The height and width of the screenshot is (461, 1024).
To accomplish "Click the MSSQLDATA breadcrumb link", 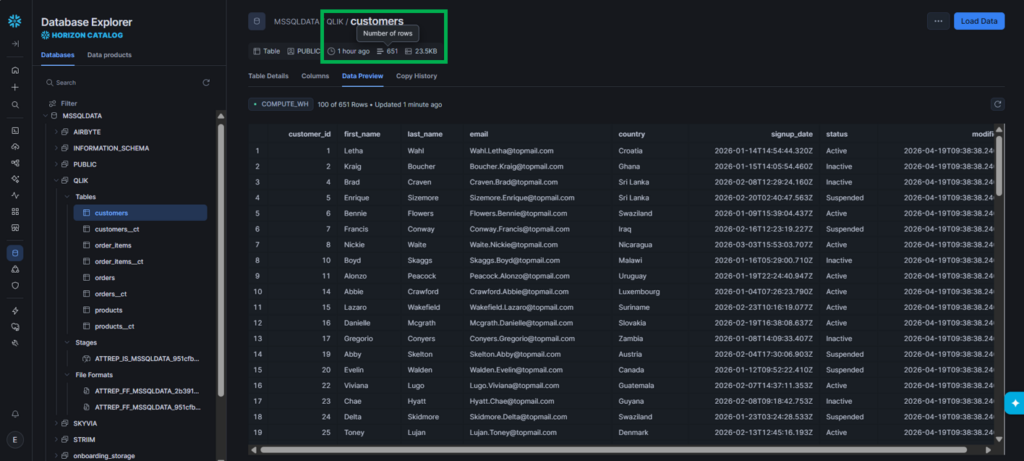I will (x=296, y=22).
